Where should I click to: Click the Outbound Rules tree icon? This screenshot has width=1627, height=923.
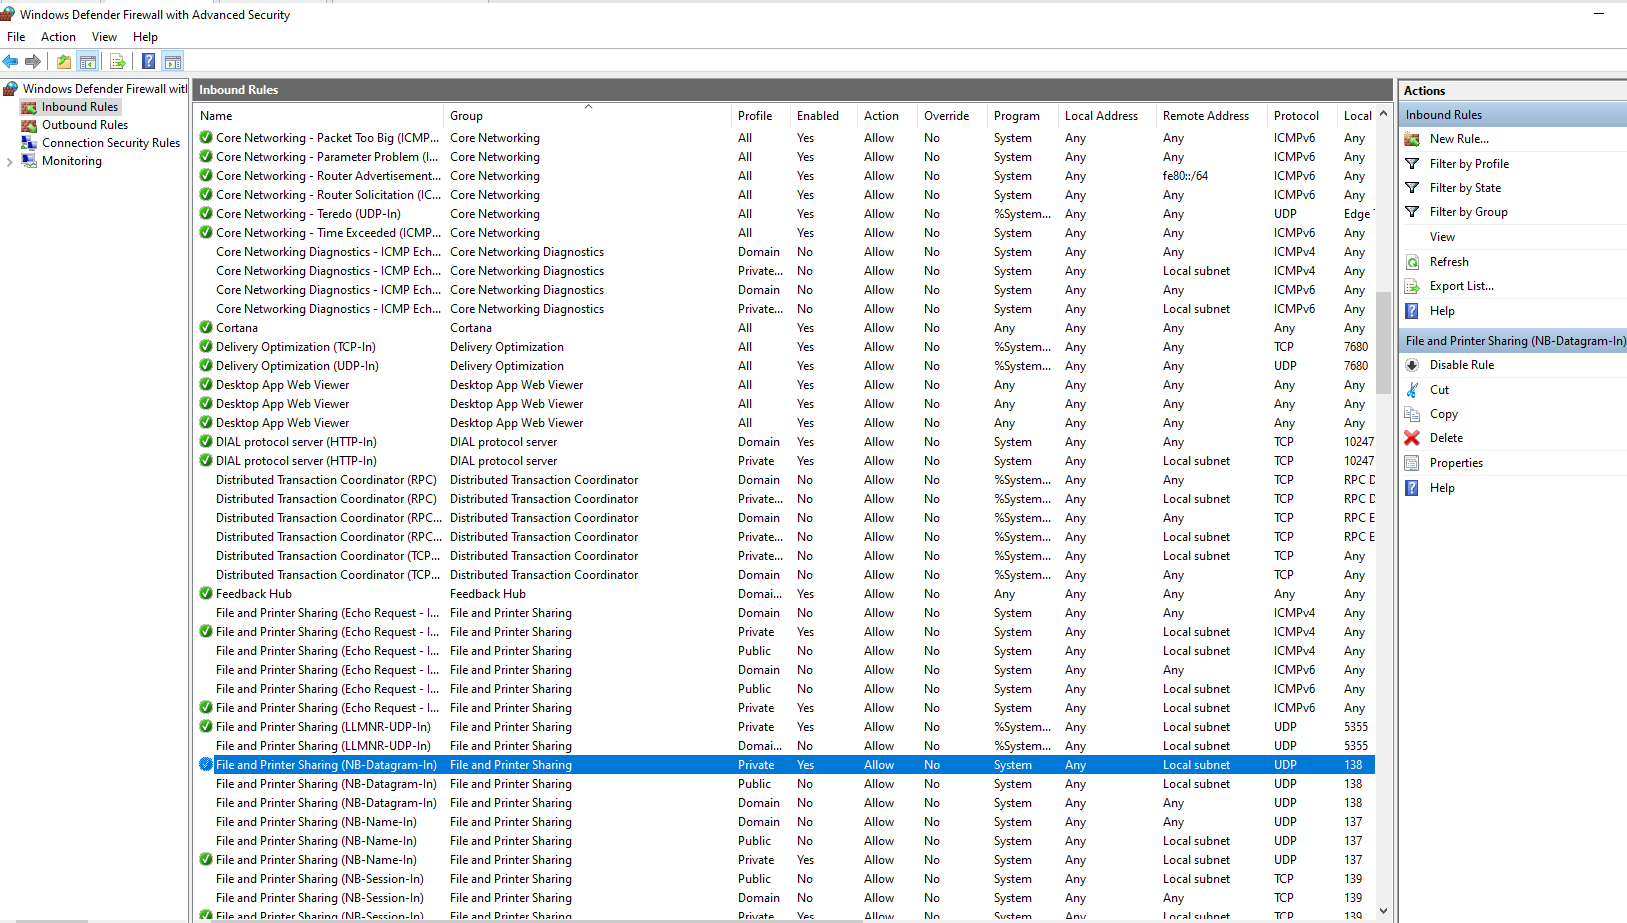click(x=29, y=125)
